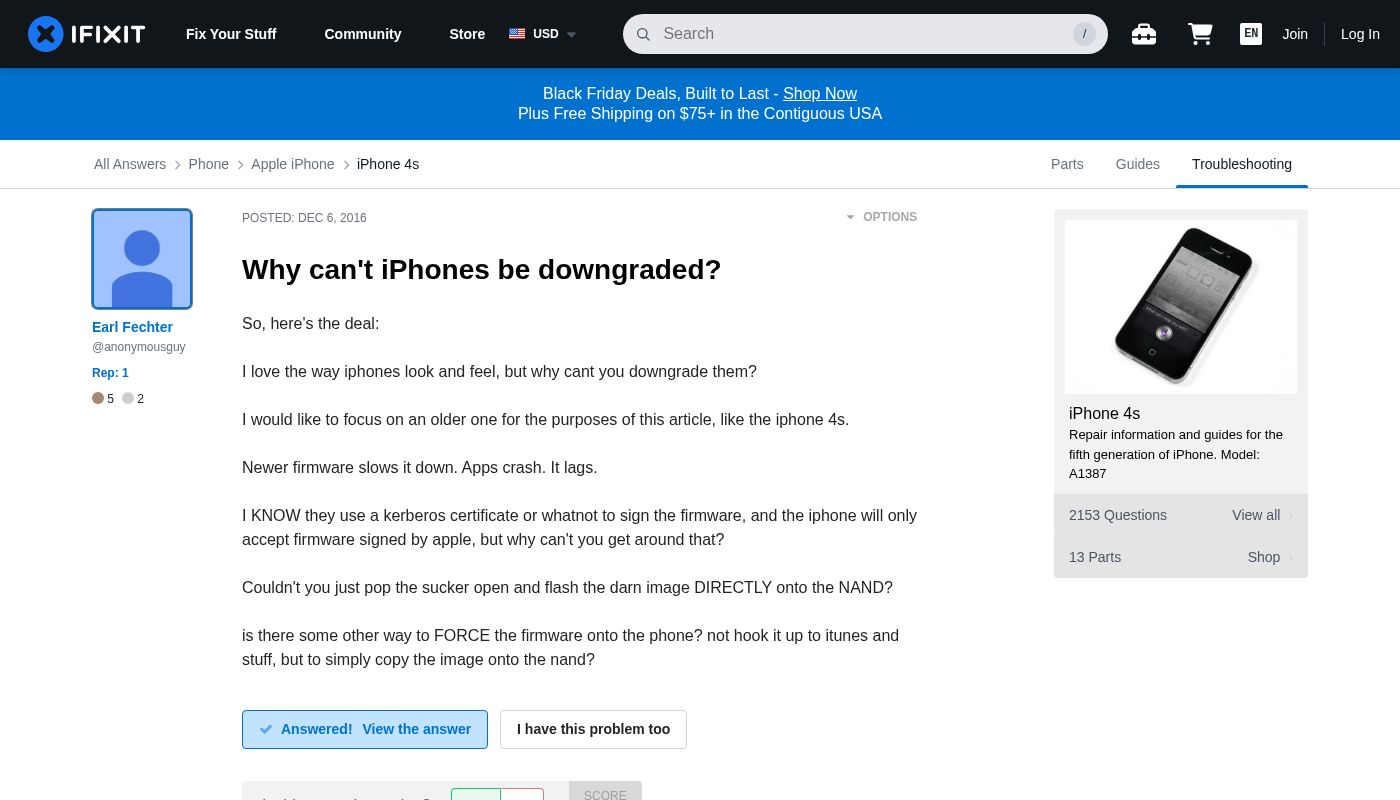Click the Apple iPhone breadcrumb
This screenshot has height=800, width=1400.
click(x=292, y=164)
